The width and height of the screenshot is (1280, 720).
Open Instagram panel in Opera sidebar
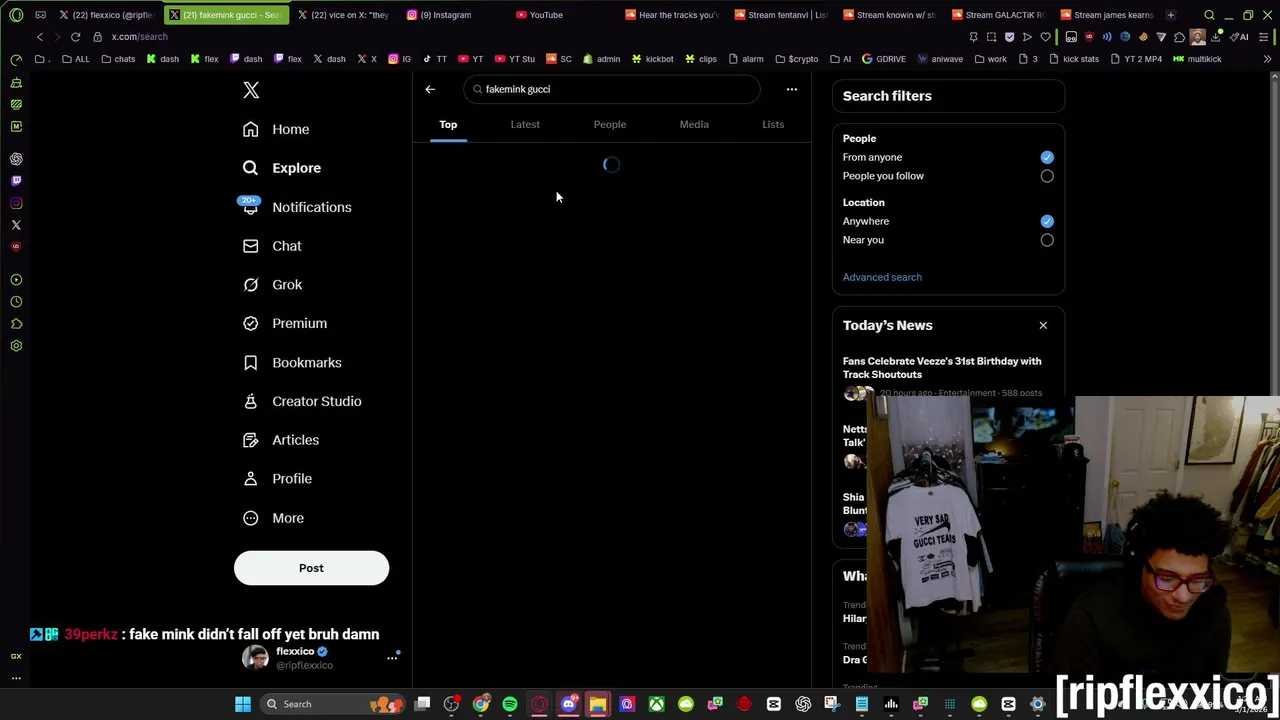point(16,203)
